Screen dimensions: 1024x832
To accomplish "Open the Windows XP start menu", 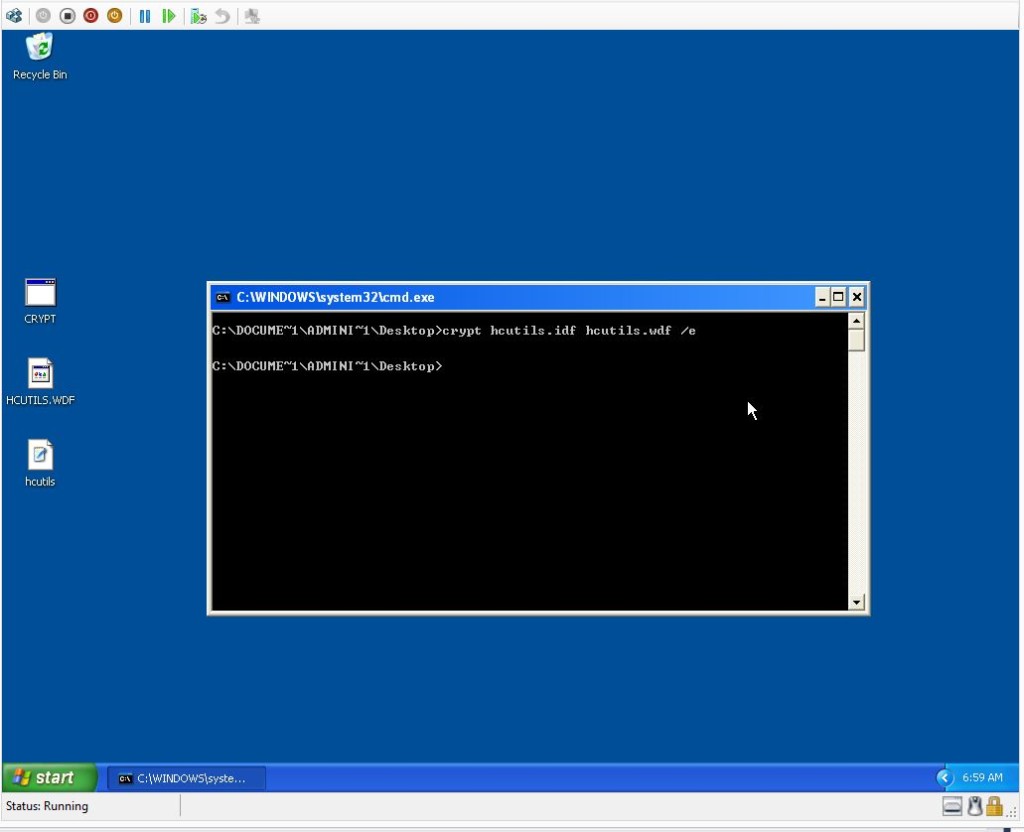I will (x=49, y=777).
